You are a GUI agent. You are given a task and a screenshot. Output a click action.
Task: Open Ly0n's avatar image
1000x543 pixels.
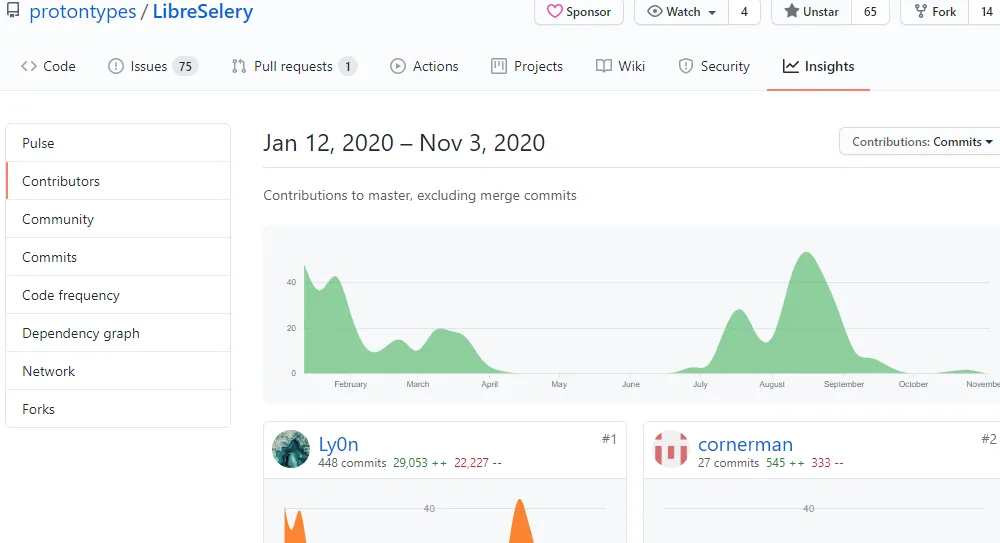[291, 449]
